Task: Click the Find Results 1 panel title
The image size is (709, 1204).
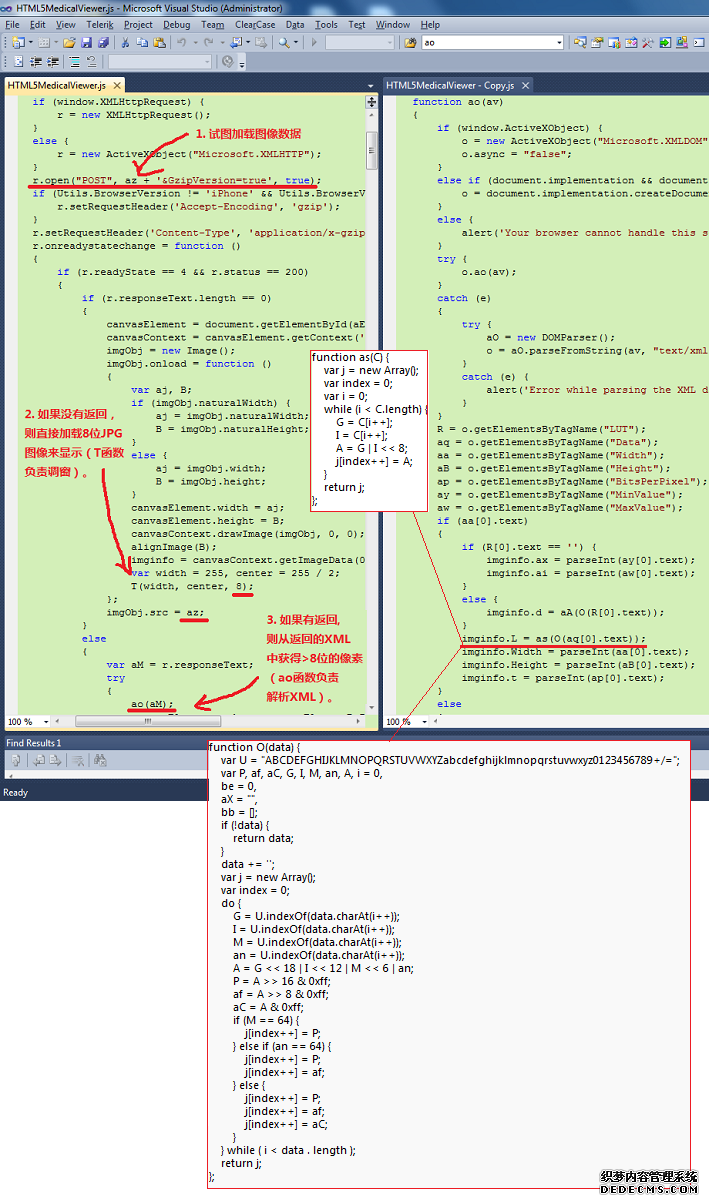Action: [x=34, y=743]
